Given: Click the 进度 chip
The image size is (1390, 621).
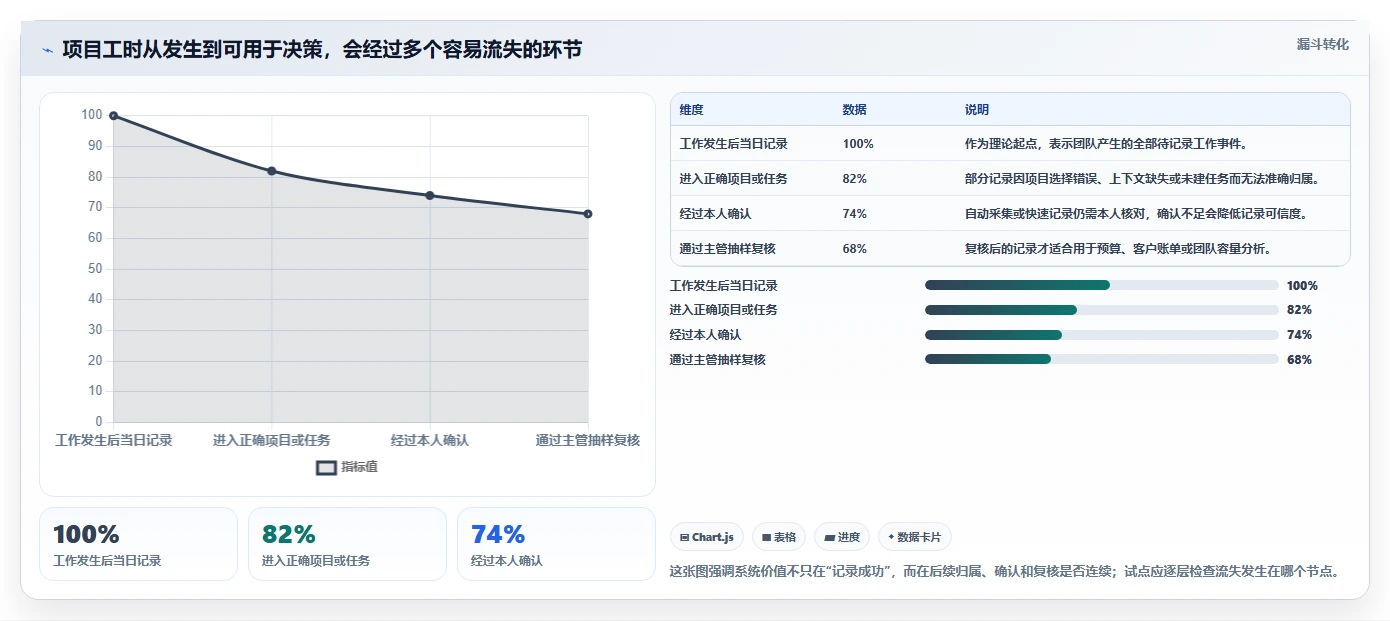Looking at the screenshot, I should tap(842, 537).
